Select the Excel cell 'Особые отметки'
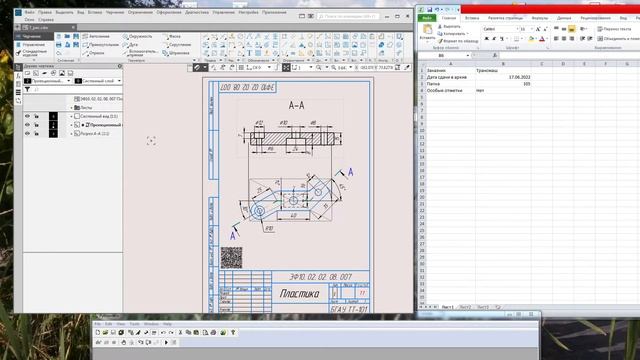The image size is (640, 360). [x=450, y=90]
